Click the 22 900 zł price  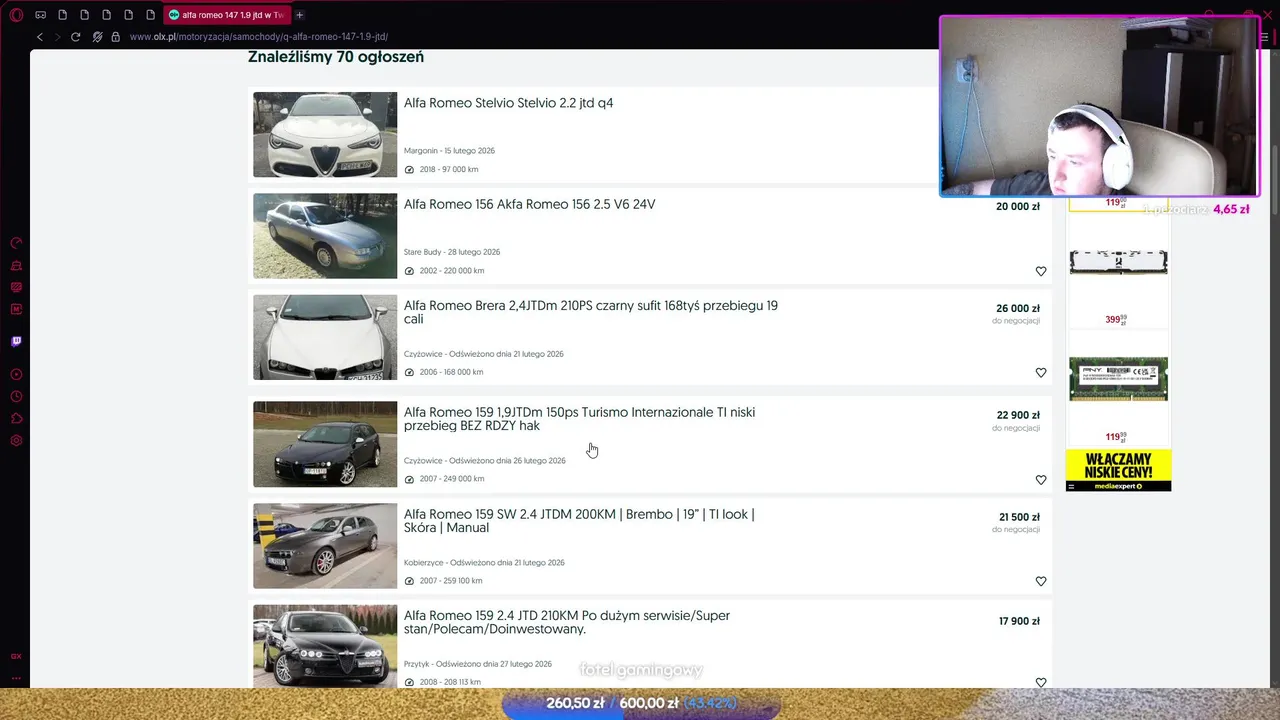[x=1018, y=416]
